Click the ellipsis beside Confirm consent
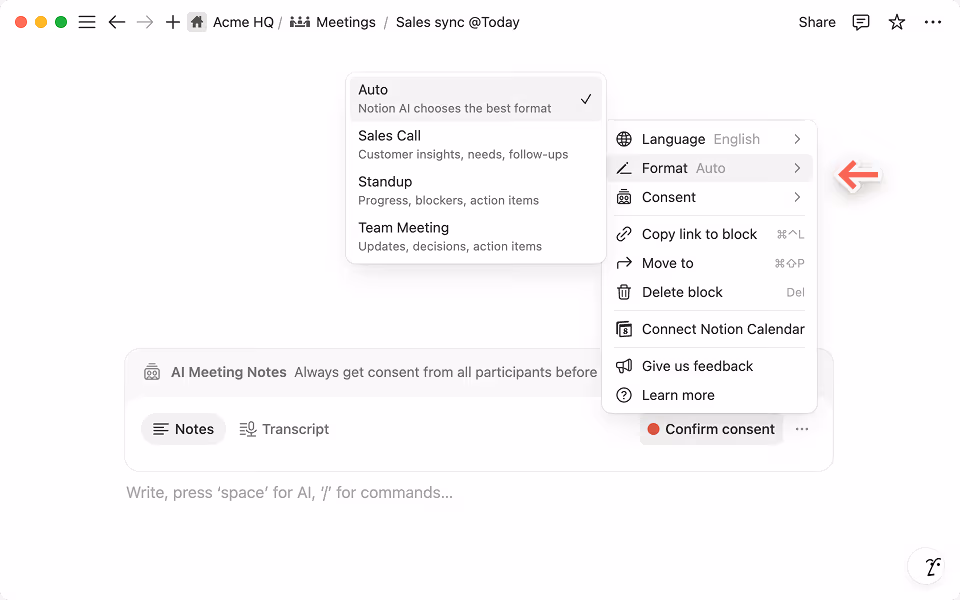 pyautogui.click(x=800, y=428)
